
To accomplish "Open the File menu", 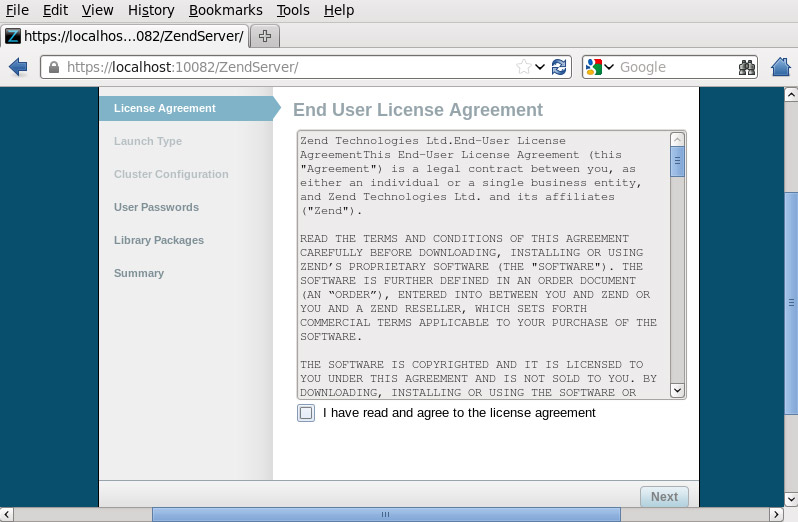I will [17, 10].
